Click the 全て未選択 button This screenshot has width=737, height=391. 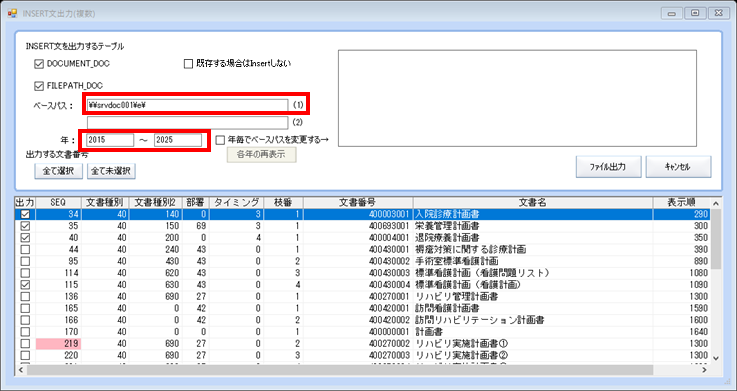(111, 172)
